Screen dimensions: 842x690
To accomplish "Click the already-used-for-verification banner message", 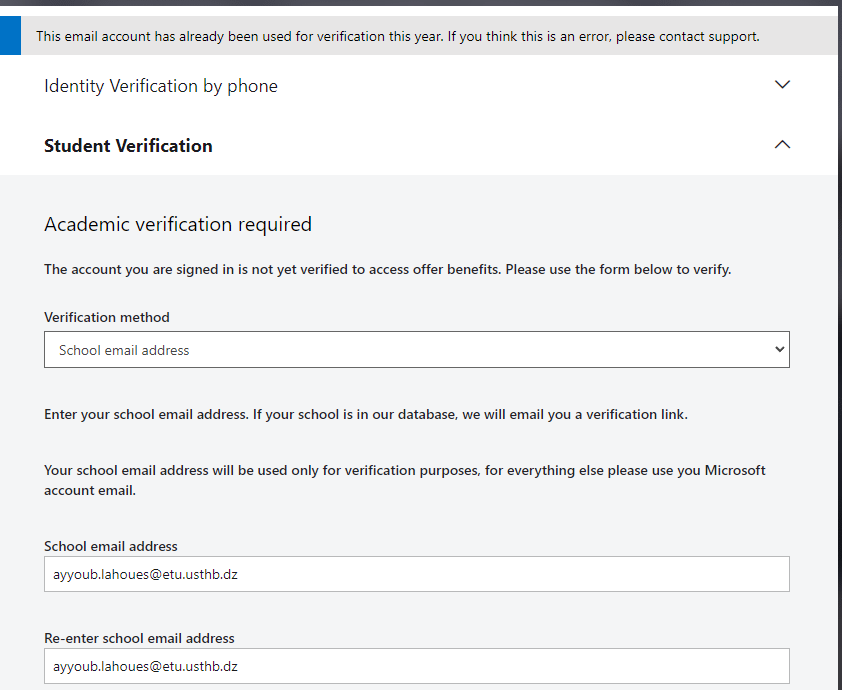I will coord(397,37).
